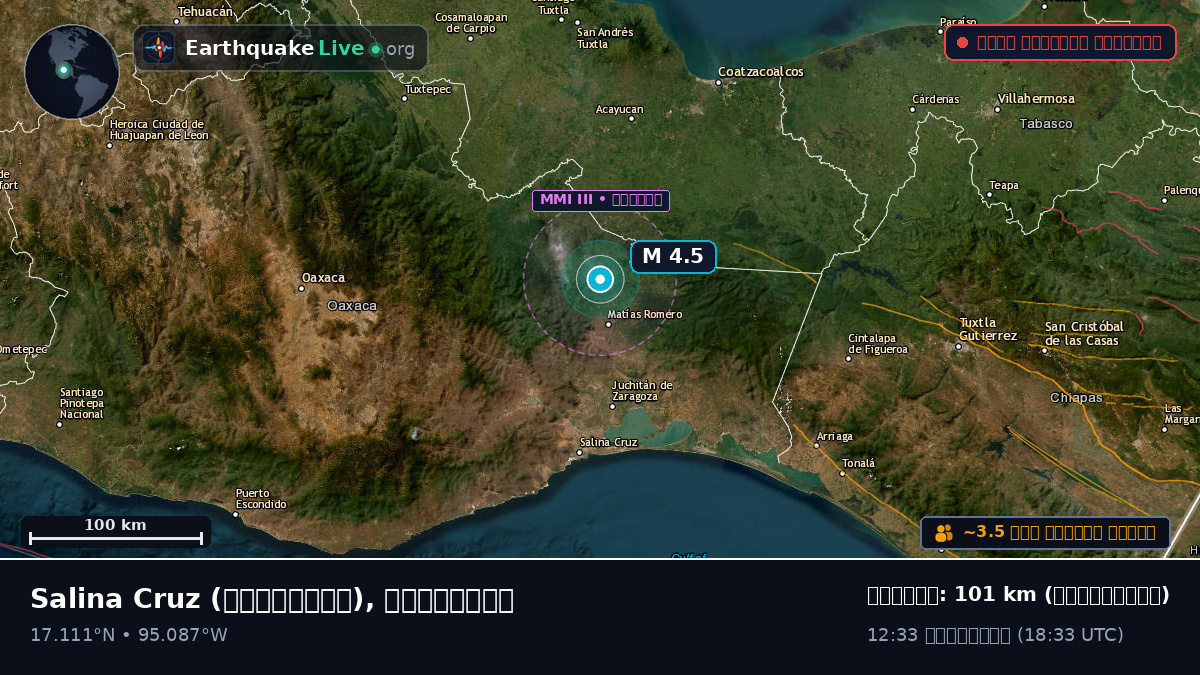Click the Chiapas state label
Viewport: 1200px width, 675px height.
pos(1076,398)
